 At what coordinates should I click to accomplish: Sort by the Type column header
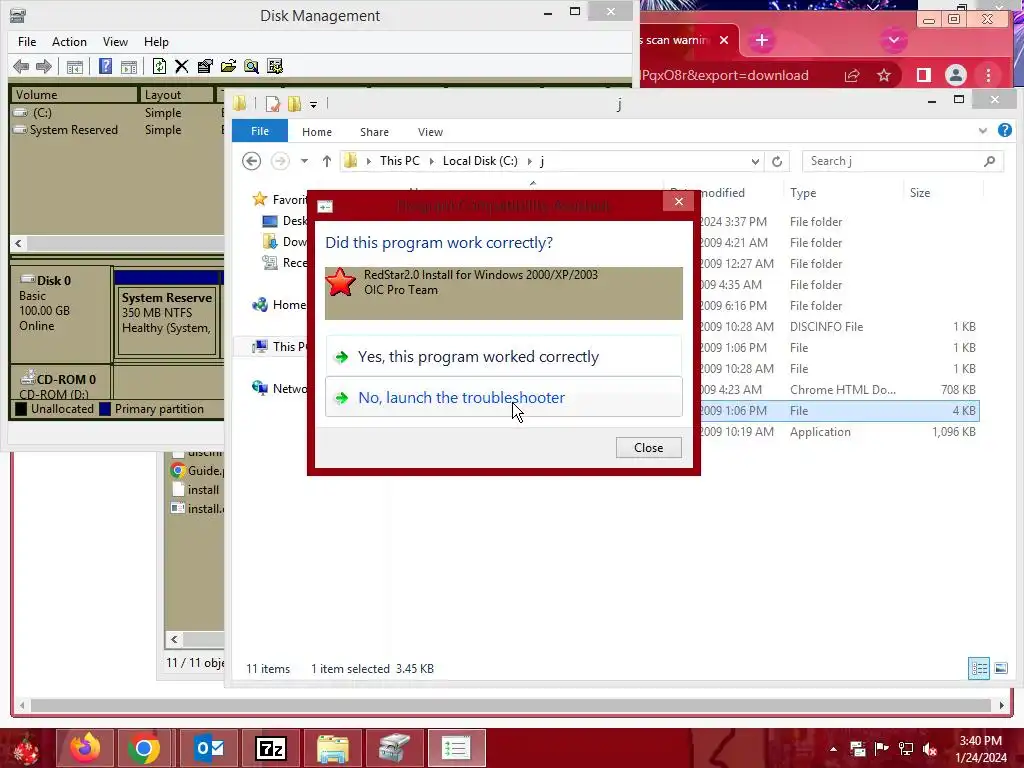click(842, 193)
